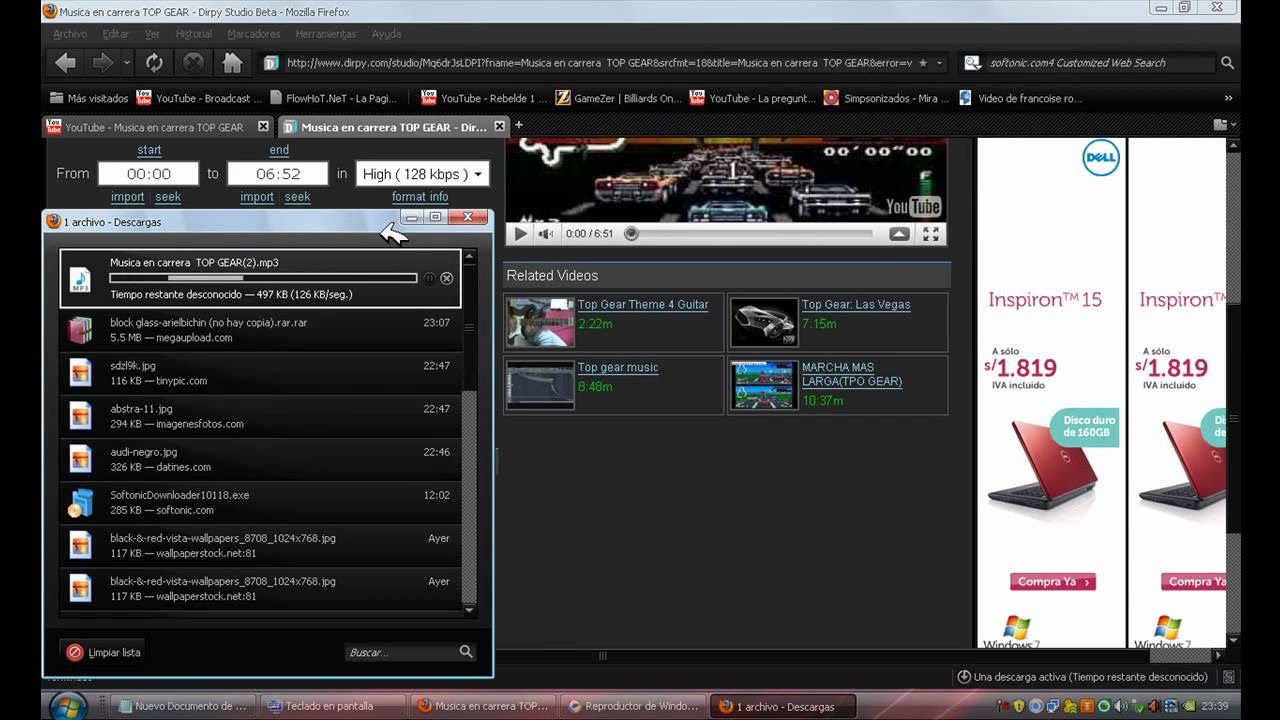
Task: Click the start time field 00:00
Action: tap(148, 174)
